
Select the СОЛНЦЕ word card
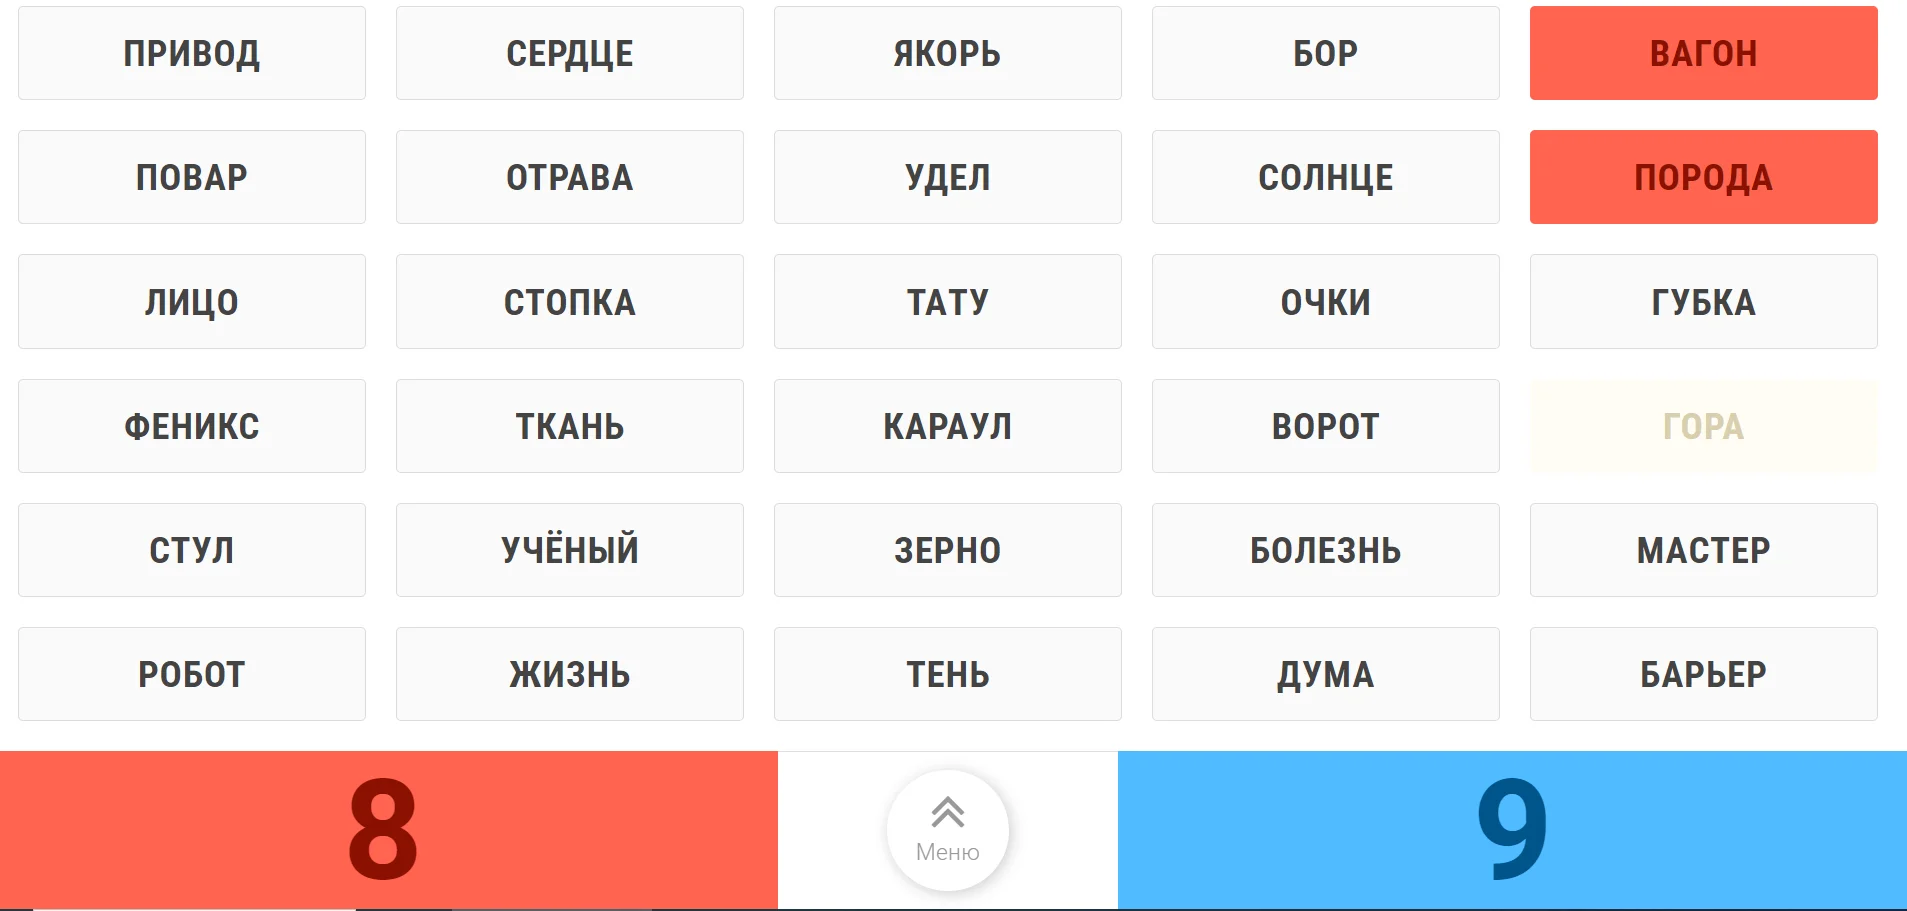pos(1325,177)
